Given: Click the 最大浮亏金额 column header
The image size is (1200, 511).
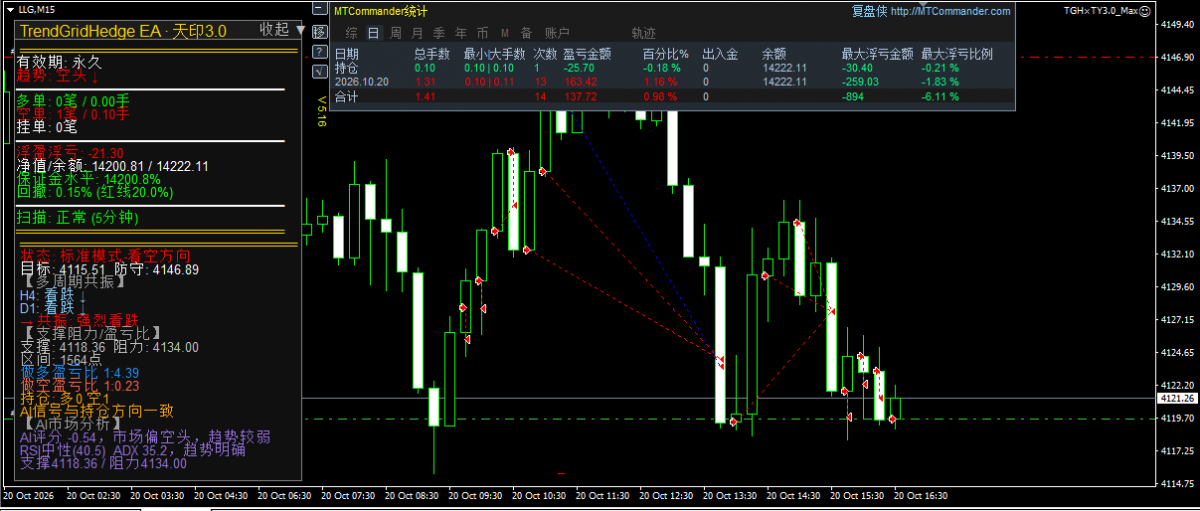Looking at the screenshot, I should (x=877, y=53).
